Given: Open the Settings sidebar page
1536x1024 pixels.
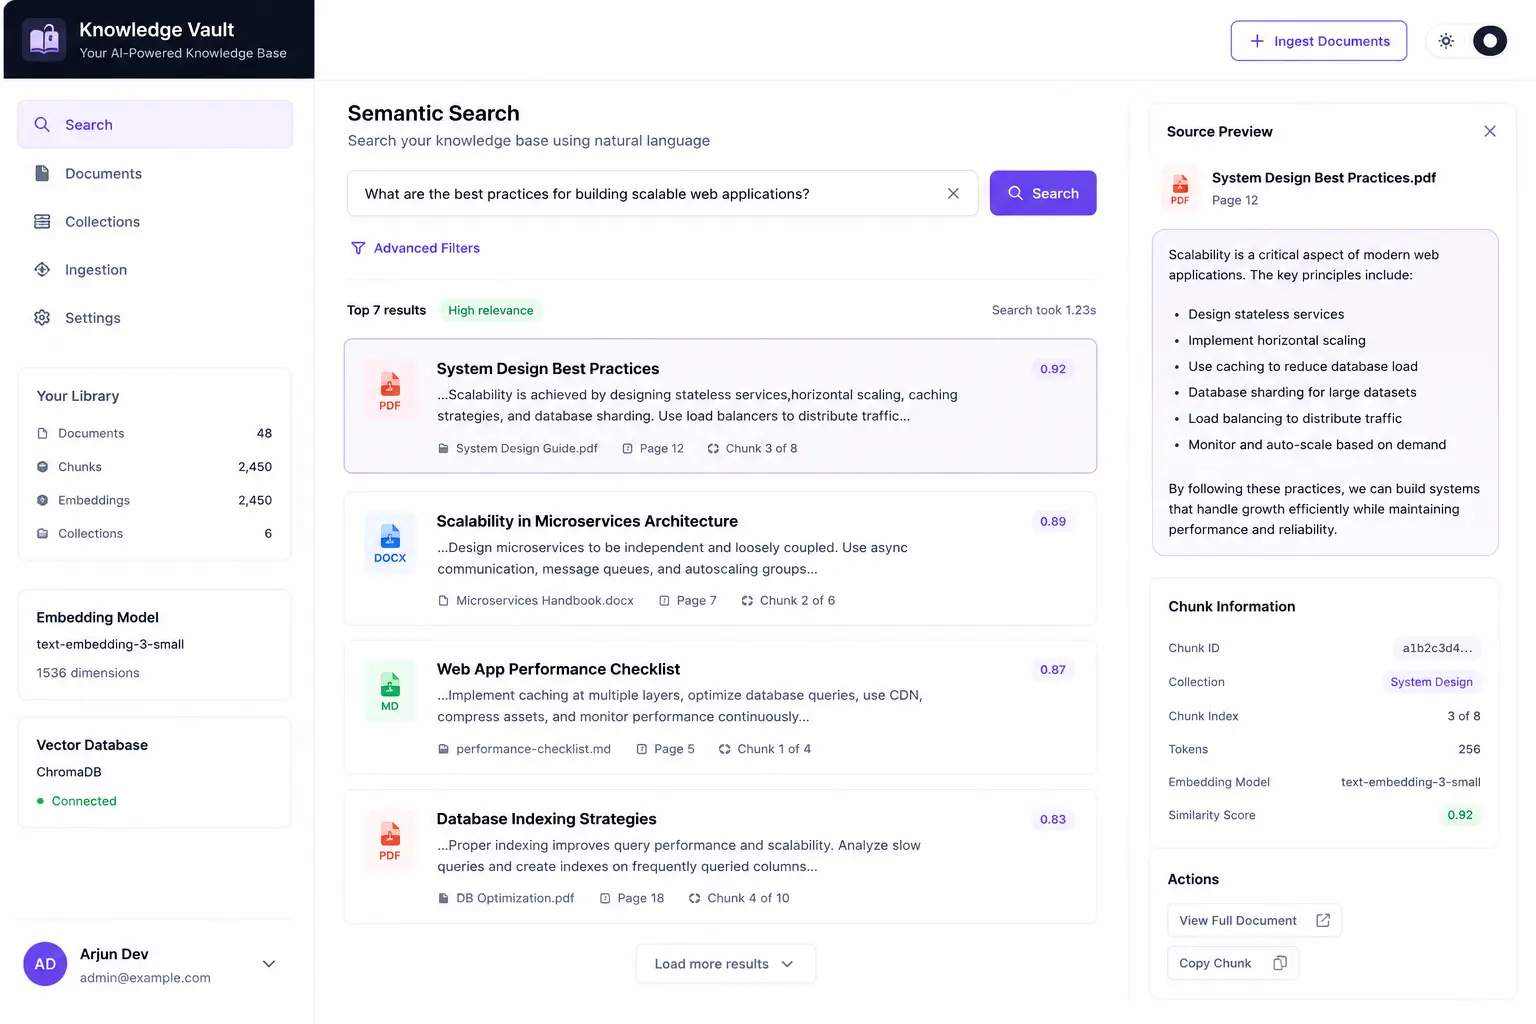Looking at the screenshot, I should point(155,317).
